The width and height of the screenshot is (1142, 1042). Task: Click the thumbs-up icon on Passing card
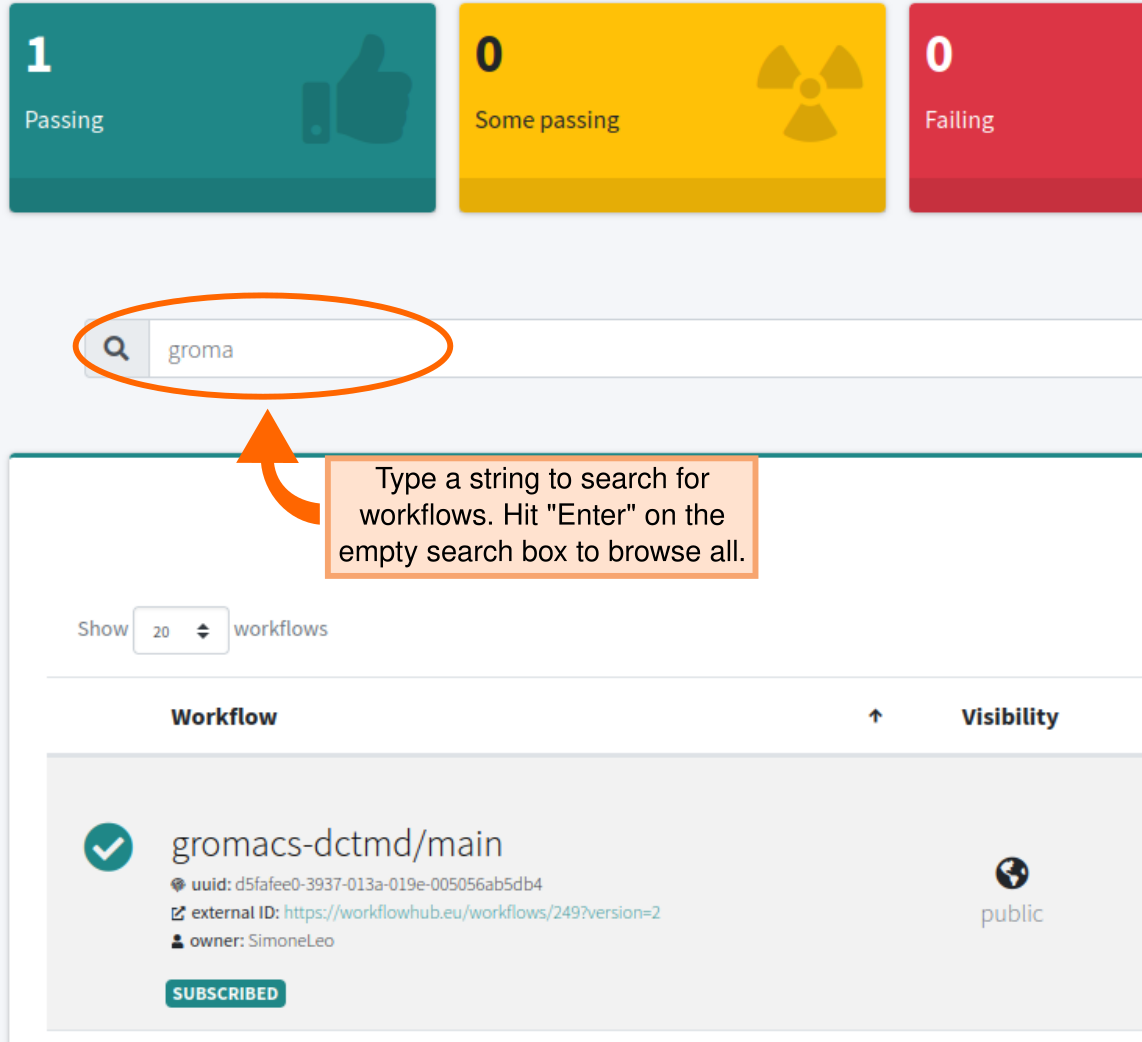pos(357,90)
